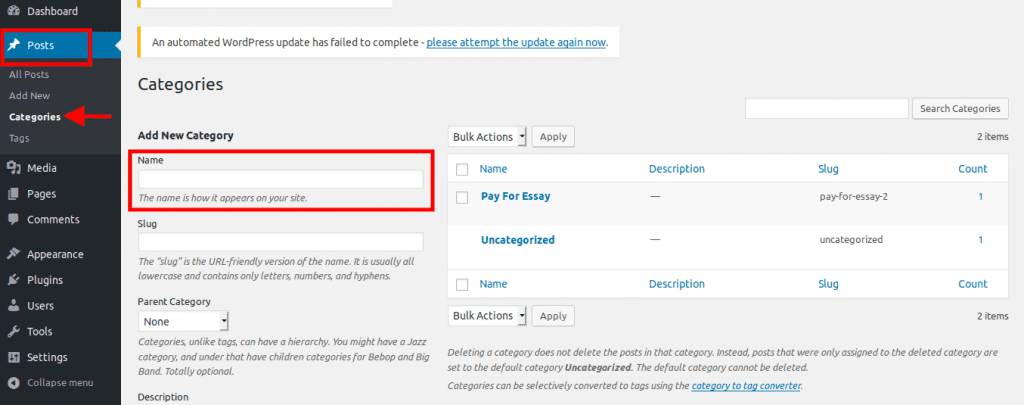Open the top Bulk Actions dropdown
Viewport: 1024px width, 405px height.
click(x=487, y=137)
